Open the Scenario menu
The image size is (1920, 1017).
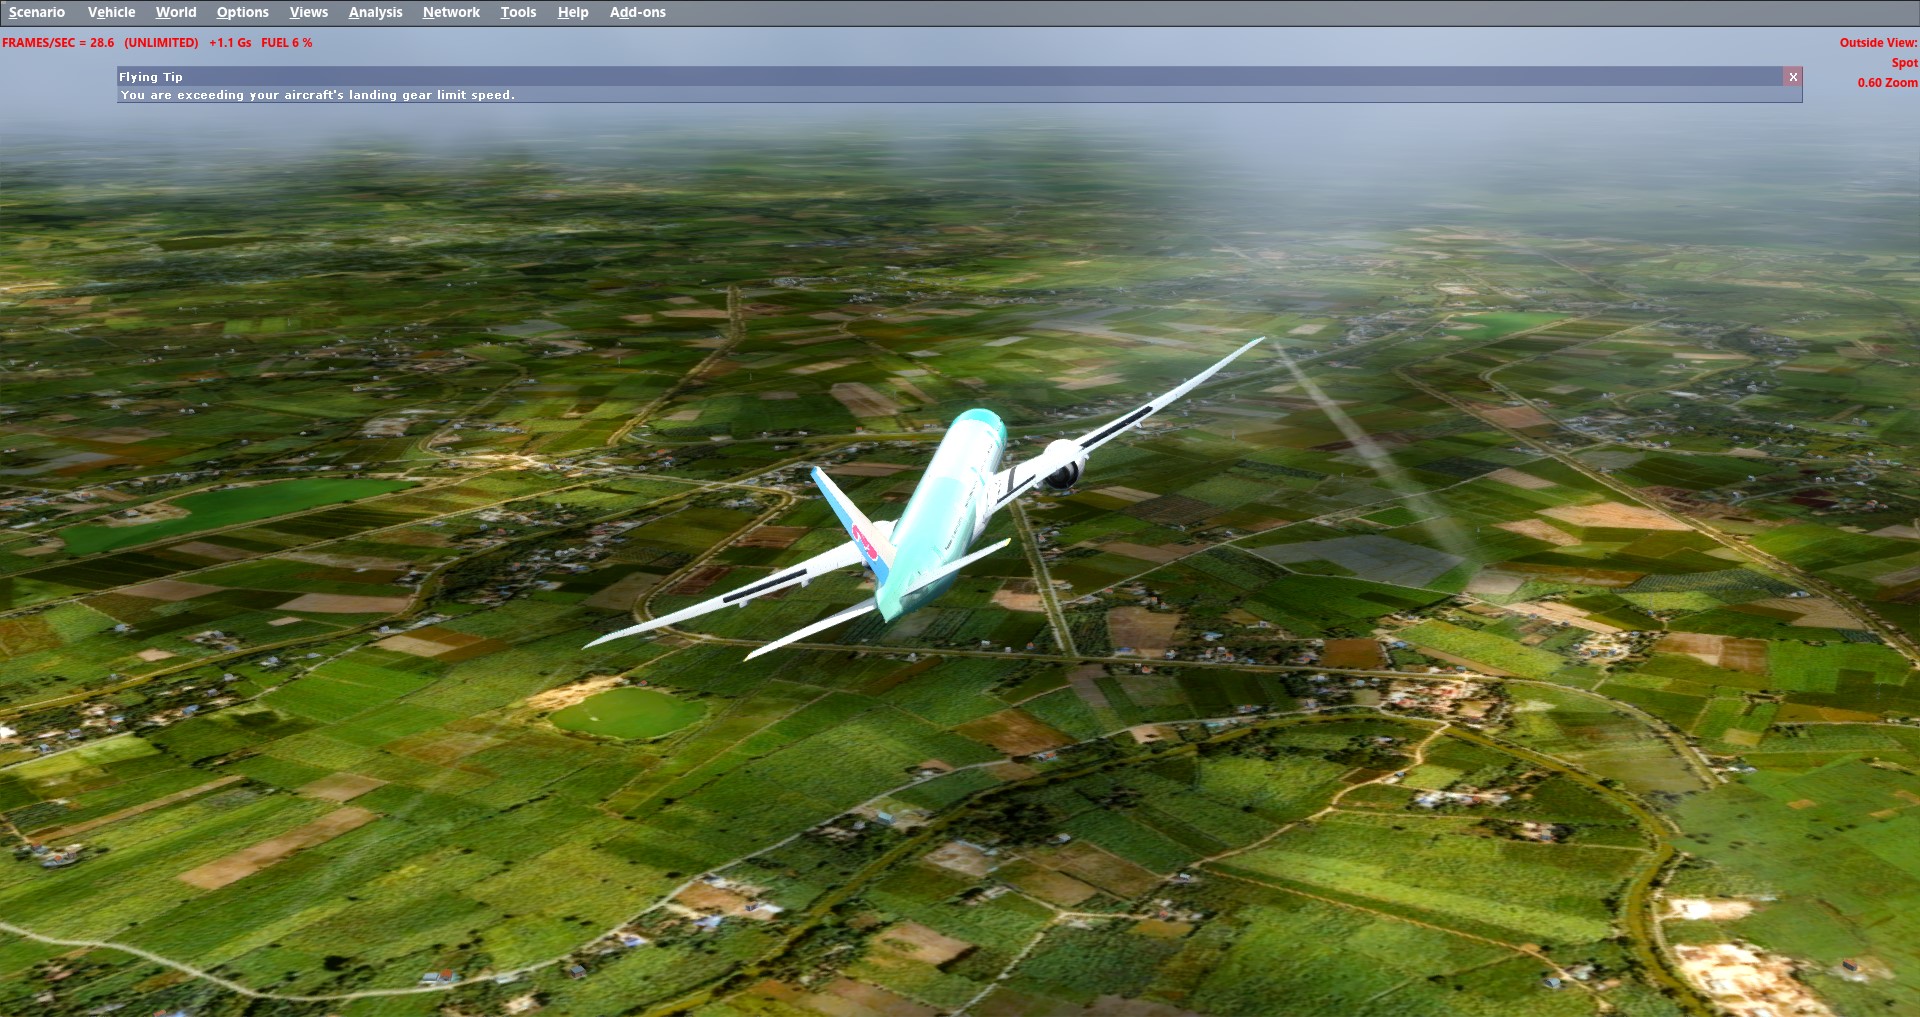(x=37, y=12)
